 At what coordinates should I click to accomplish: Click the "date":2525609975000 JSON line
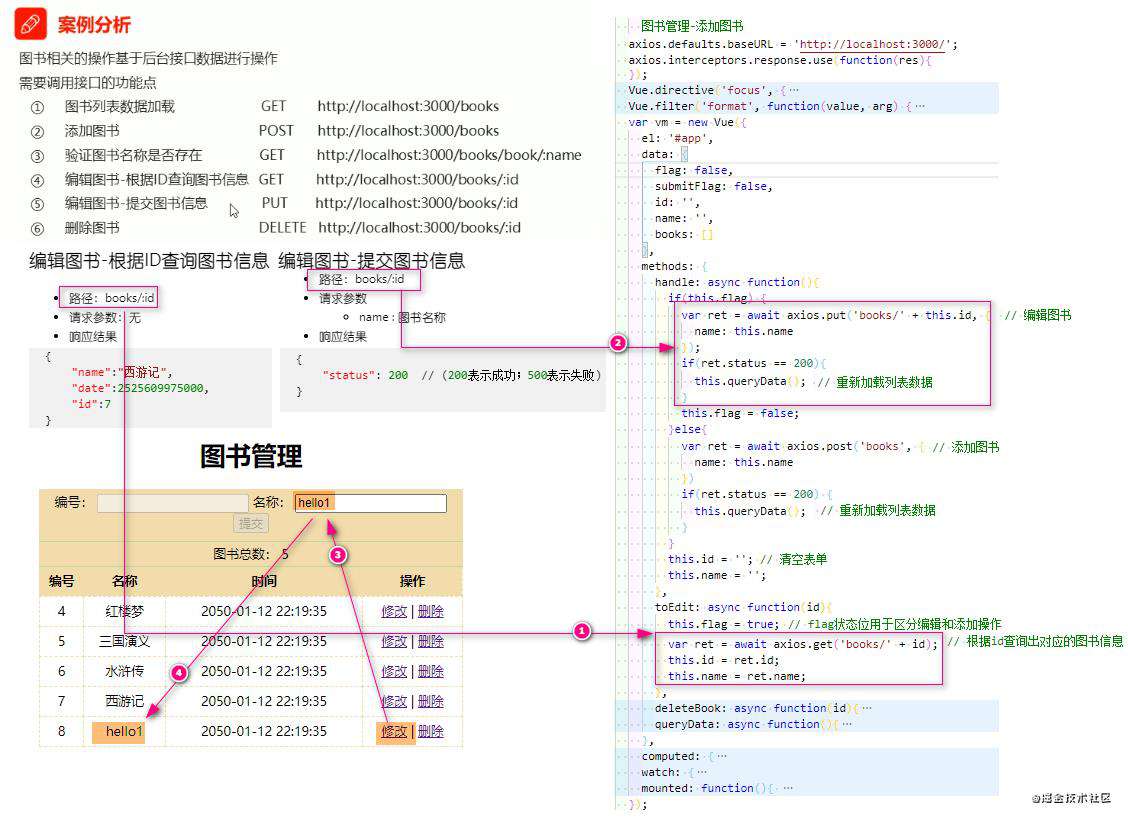140,388
